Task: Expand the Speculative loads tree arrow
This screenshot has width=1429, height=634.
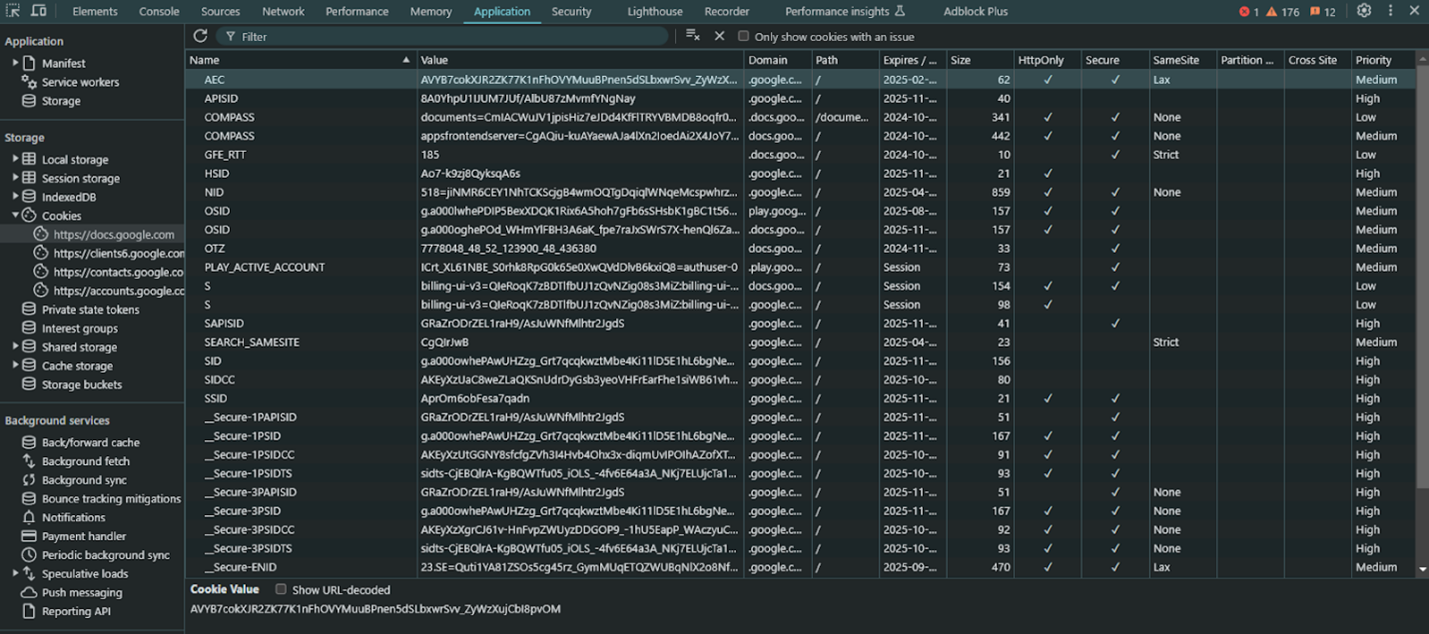Action: tap(15, 574)
